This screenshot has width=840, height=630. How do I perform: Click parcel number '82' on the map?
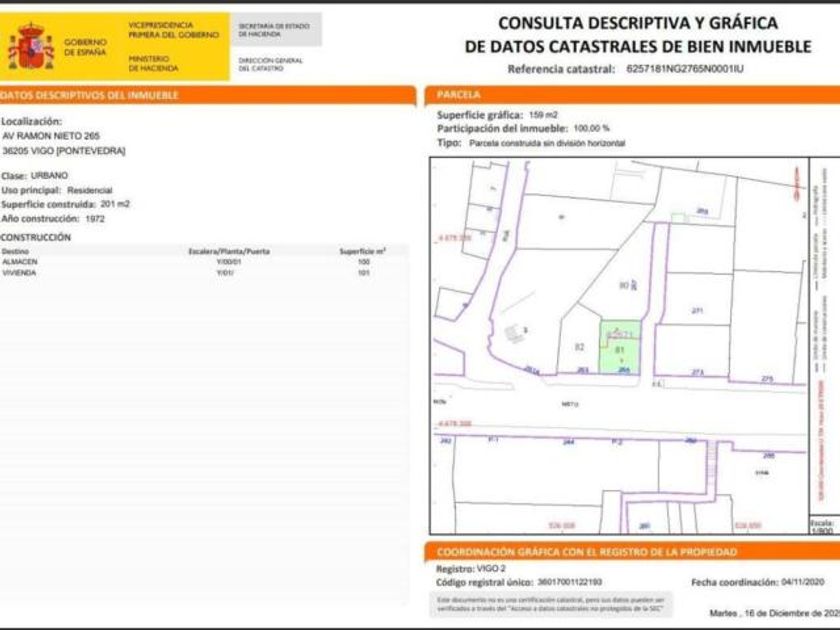click(579, 347)
